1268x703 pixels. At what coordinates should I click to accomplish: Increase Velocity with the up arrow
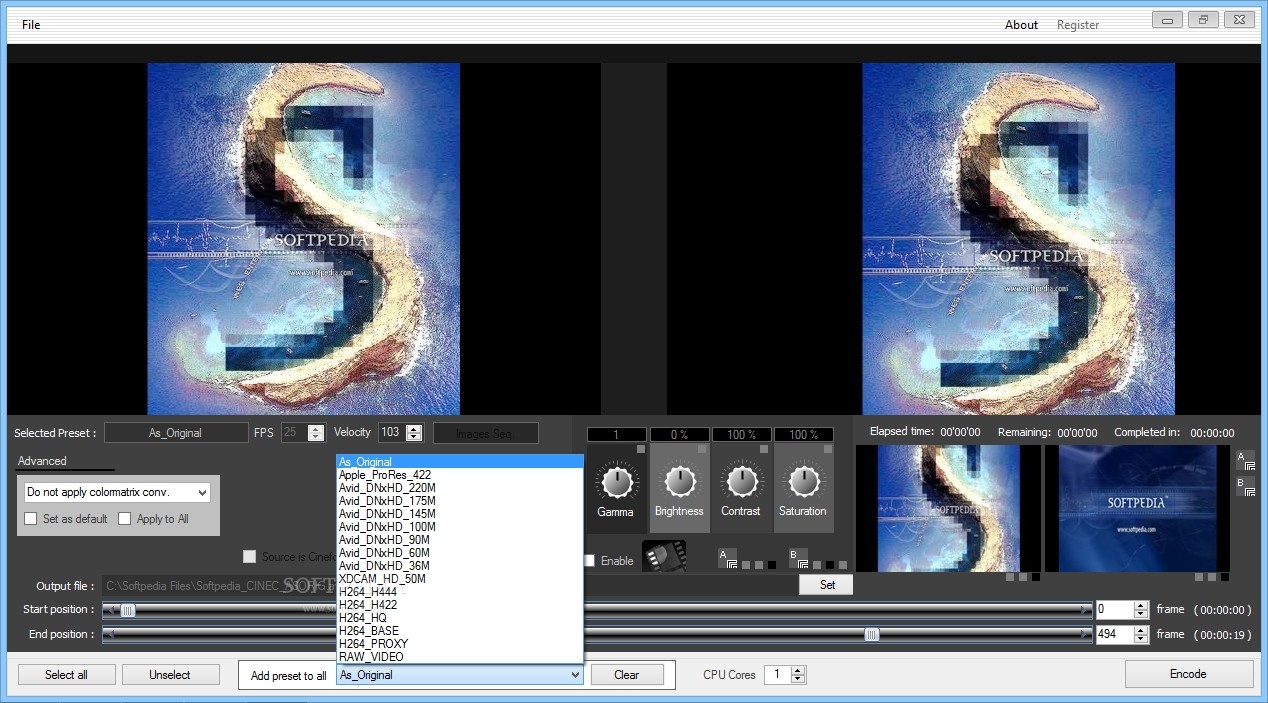click(414, 428)
